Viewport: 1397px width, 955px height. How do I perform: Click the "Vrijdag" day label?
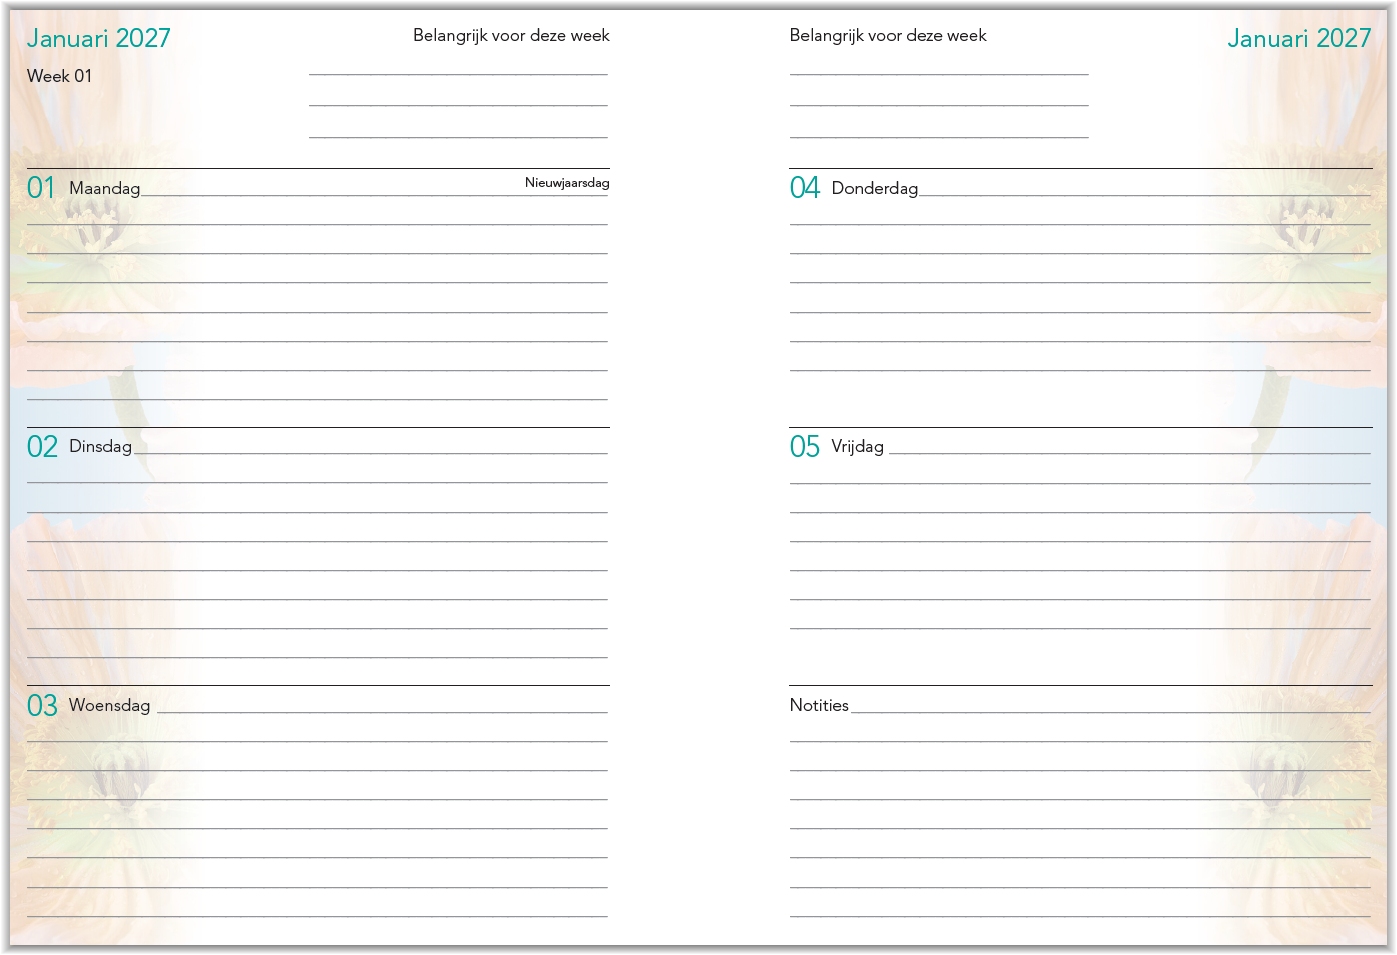click(x=858, y=447)
